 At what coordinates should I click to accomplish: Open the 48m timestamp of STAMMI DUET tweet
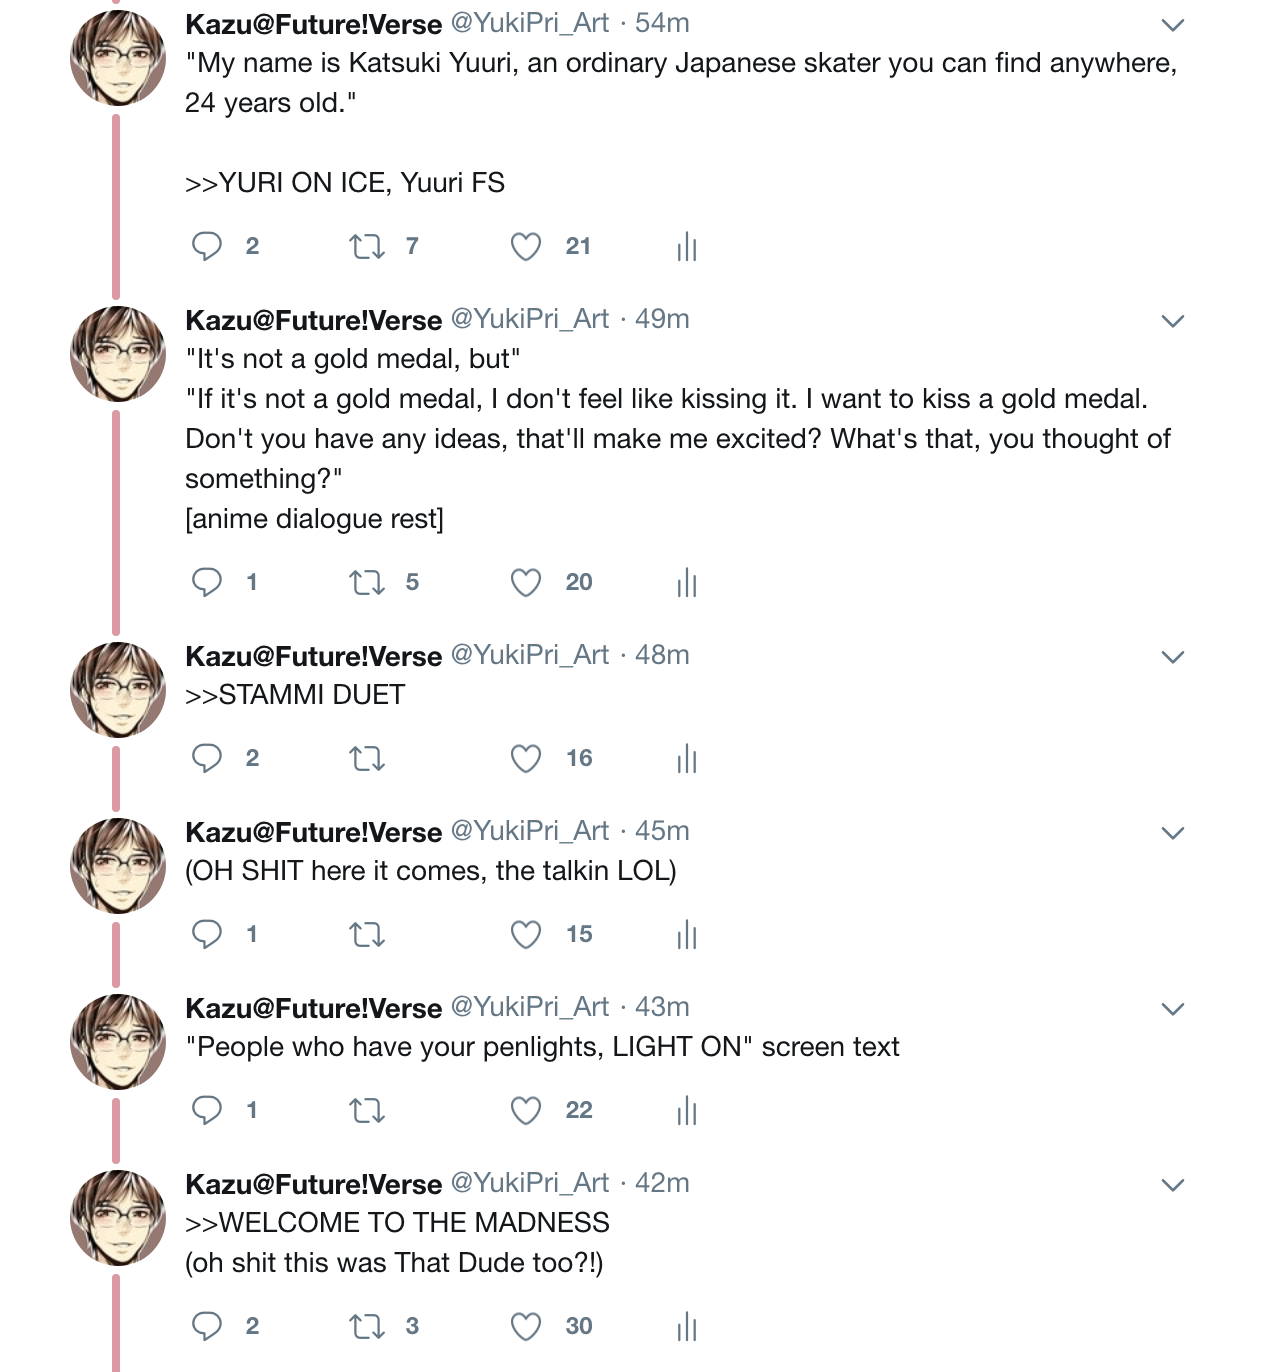tap(662, 655)
